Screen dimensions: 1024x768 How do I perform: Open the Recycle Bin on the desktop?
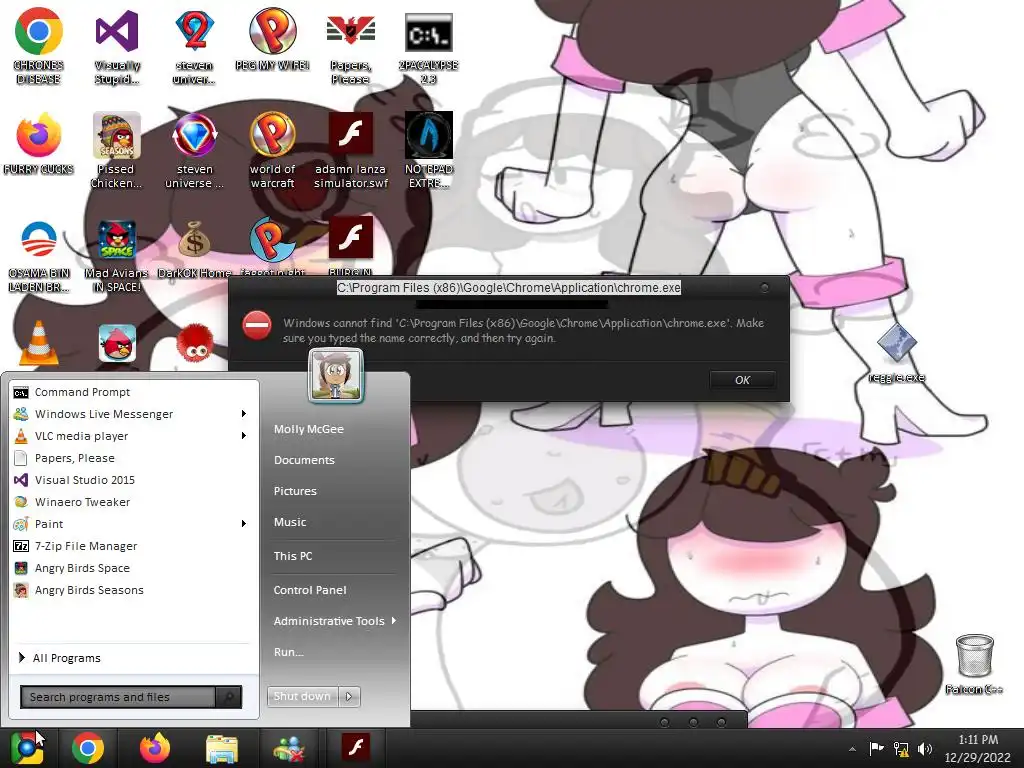tap(974, 656)
